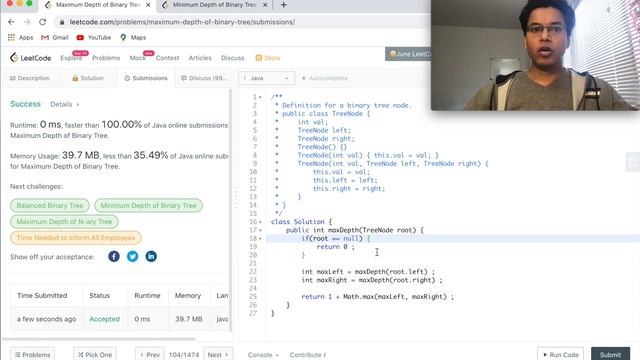Click the browser forward arrow
This screenshot has height=360, width=640.
click(x=27, y=22)
